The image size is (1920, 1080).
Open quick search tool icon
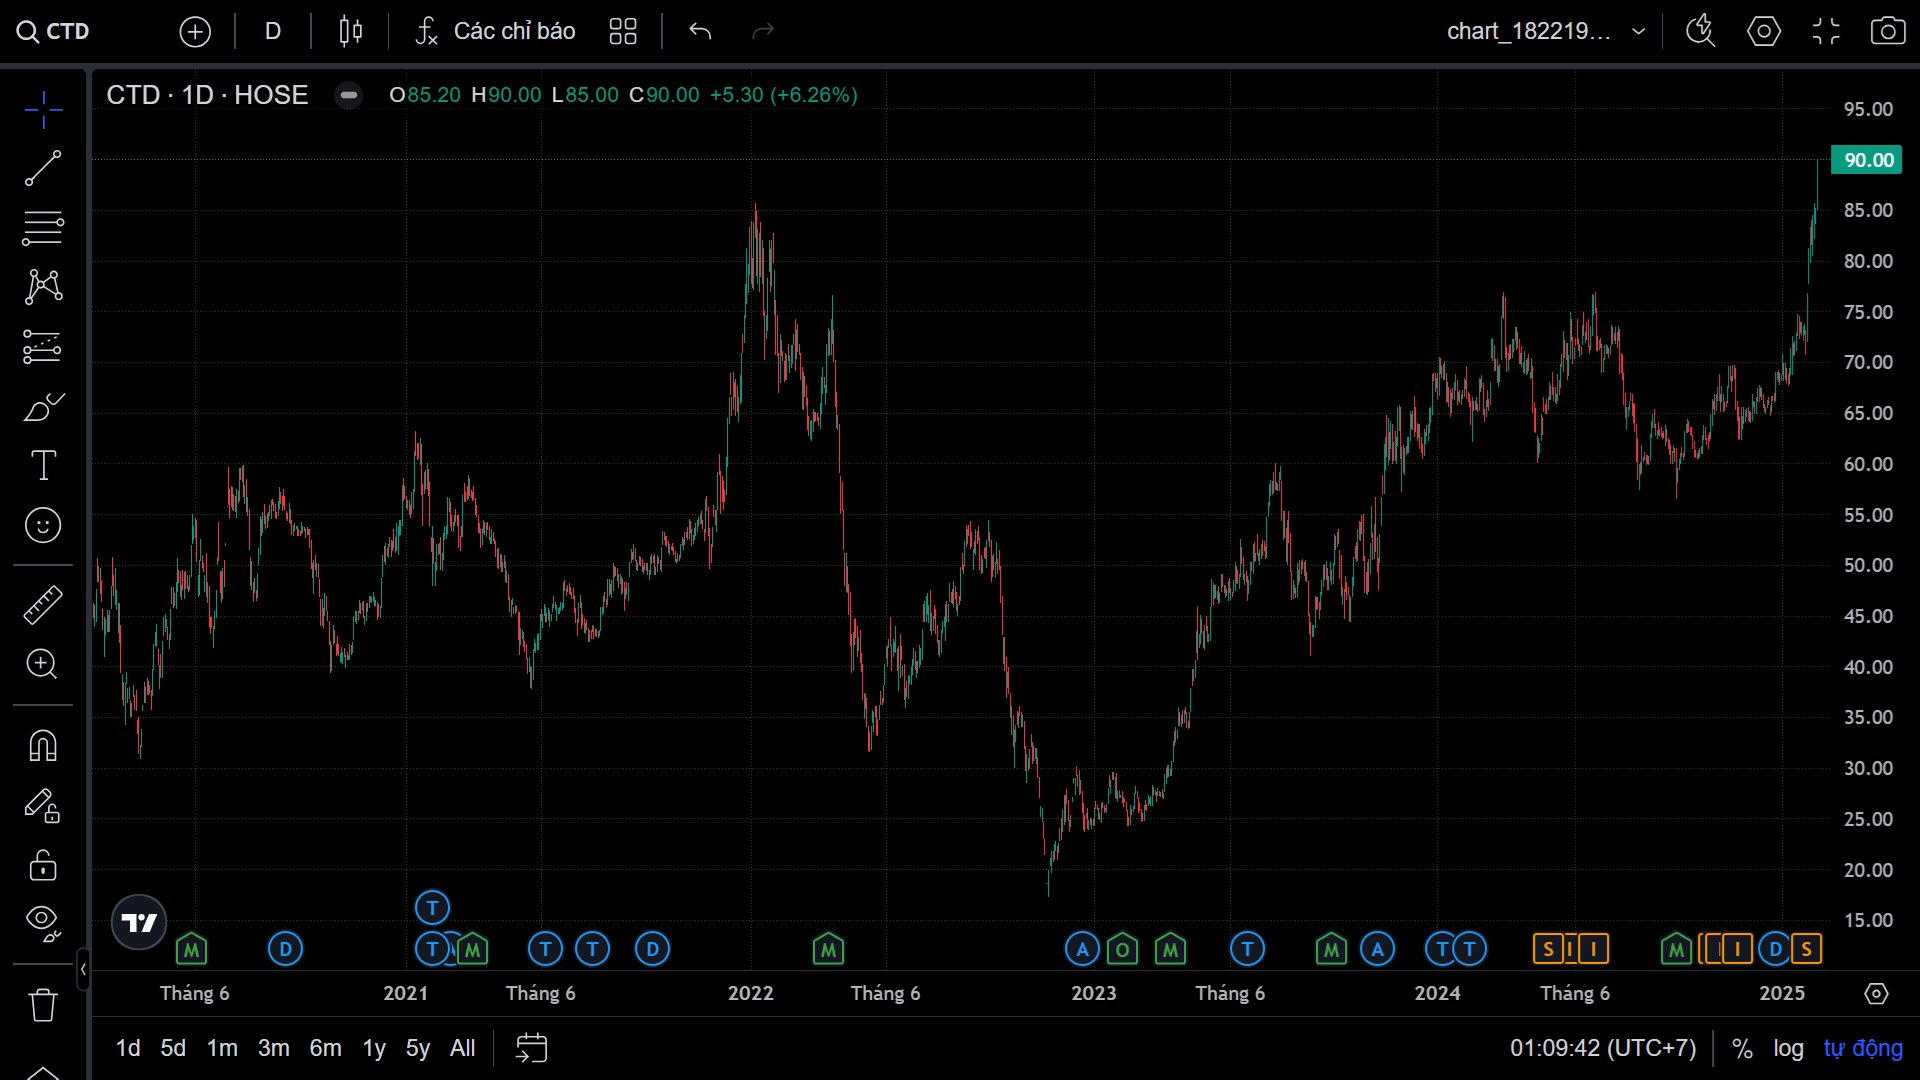click(1700, 31)
